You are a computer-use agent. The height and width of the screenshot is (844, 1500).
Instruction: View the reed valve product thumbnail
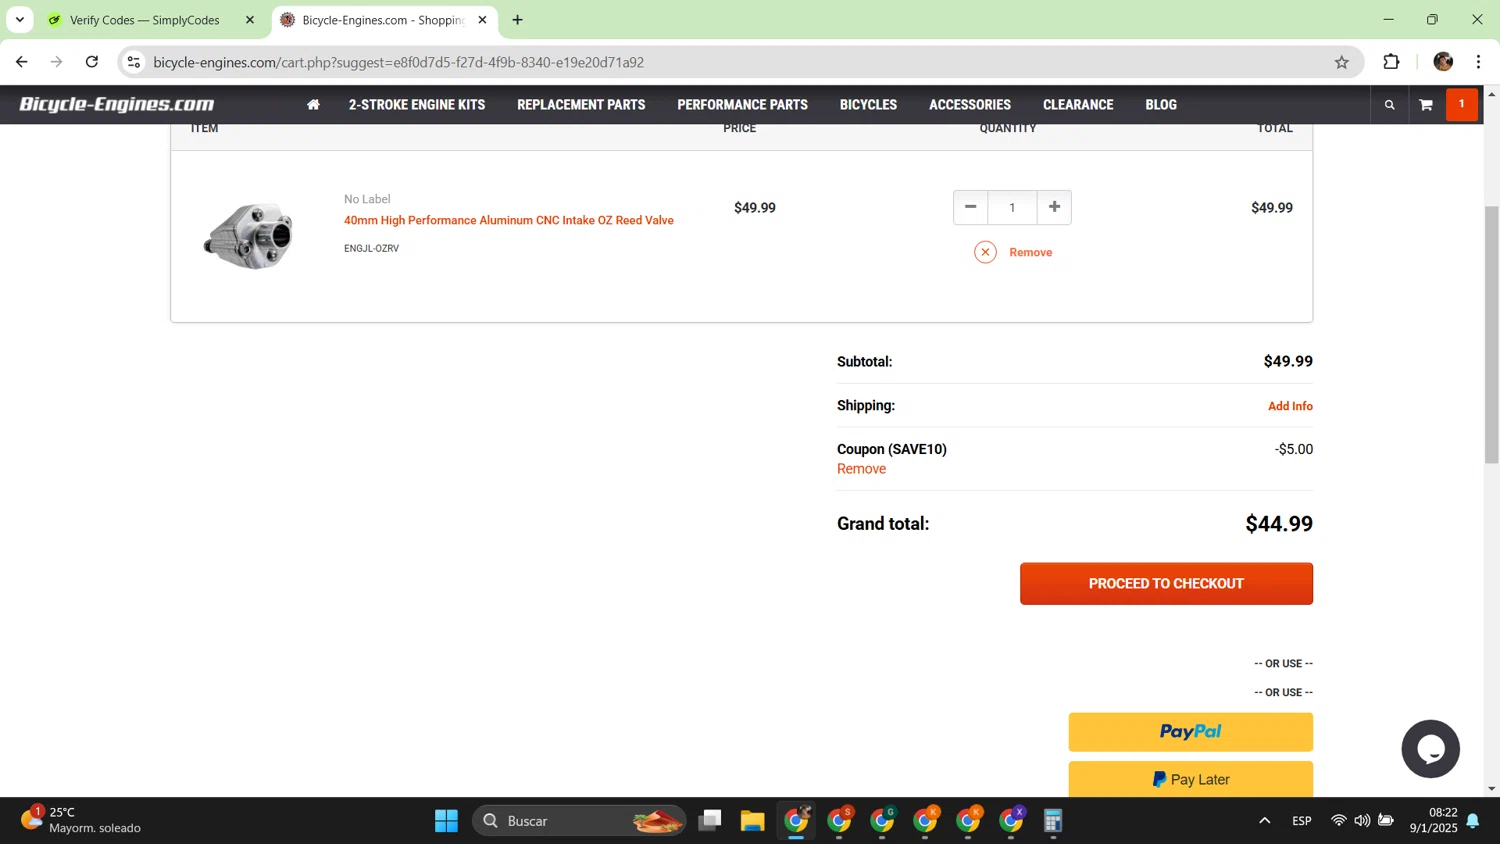(x=248, y=236)
